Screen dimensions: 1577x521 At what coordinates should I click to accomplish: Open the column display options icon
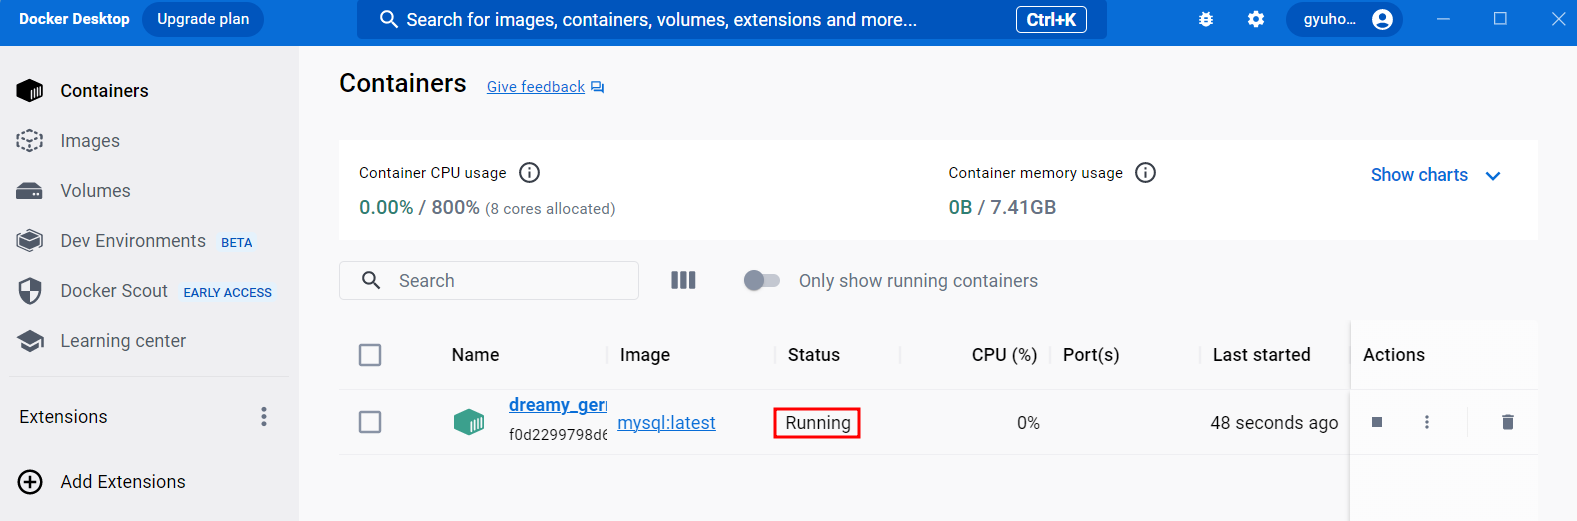[x=683, y=281]
